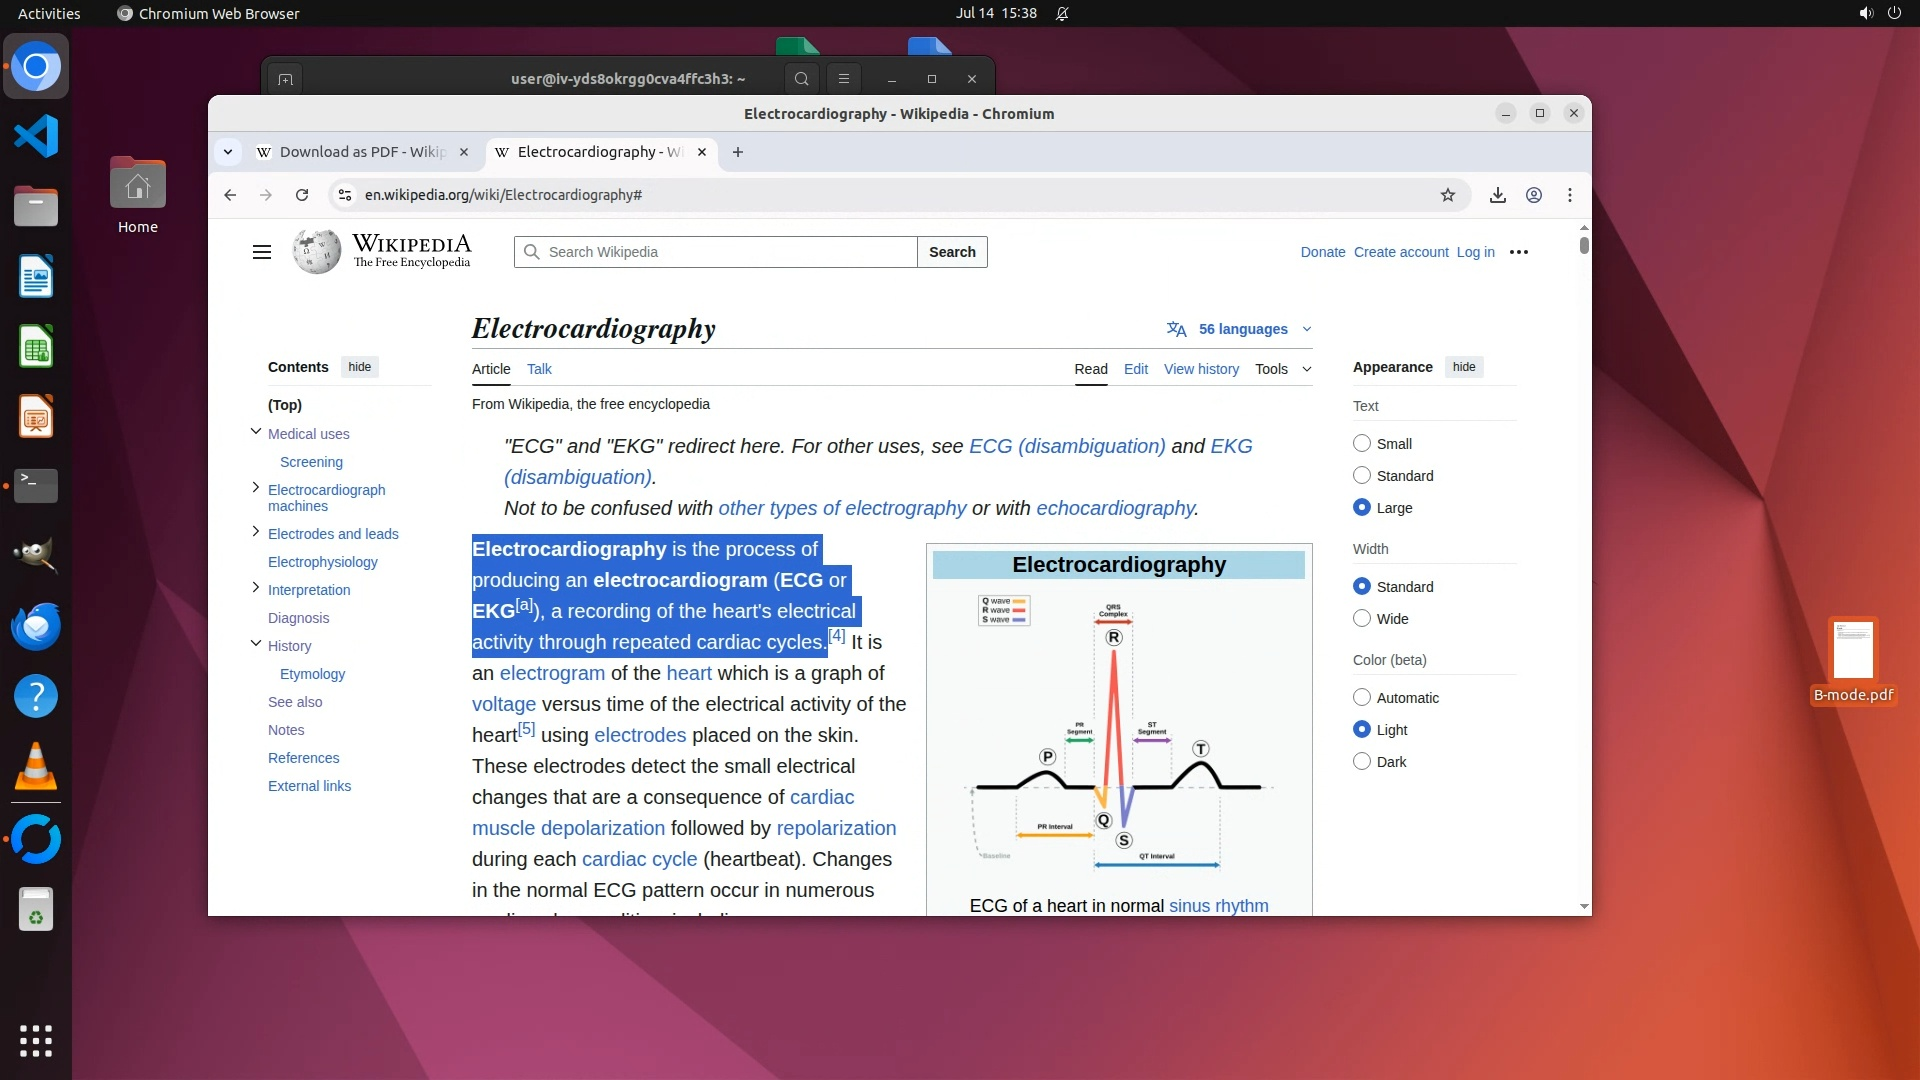Open the Talk page tab
This screenshot has height=1080, width=1920.
click(x=539, y=369)
